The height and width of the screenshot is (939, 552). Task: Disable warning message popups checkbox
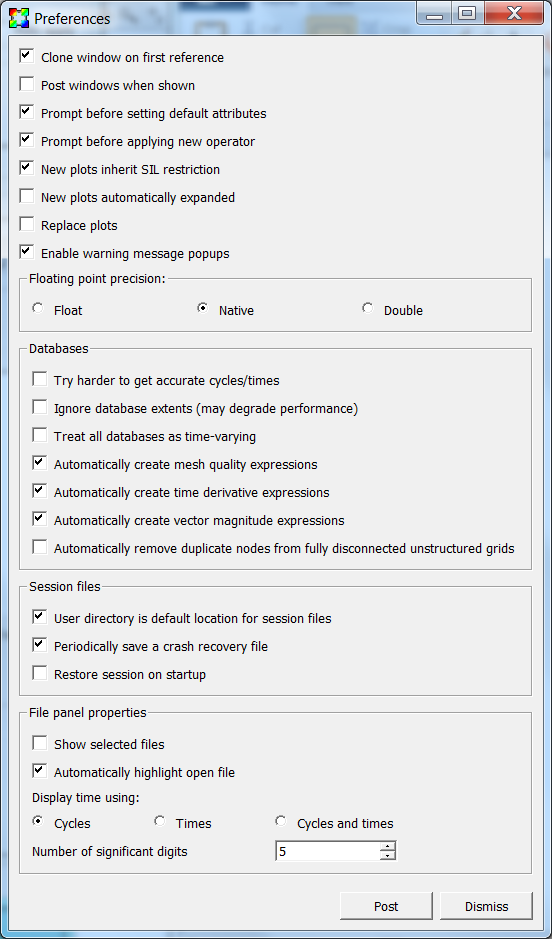point(27,252)
